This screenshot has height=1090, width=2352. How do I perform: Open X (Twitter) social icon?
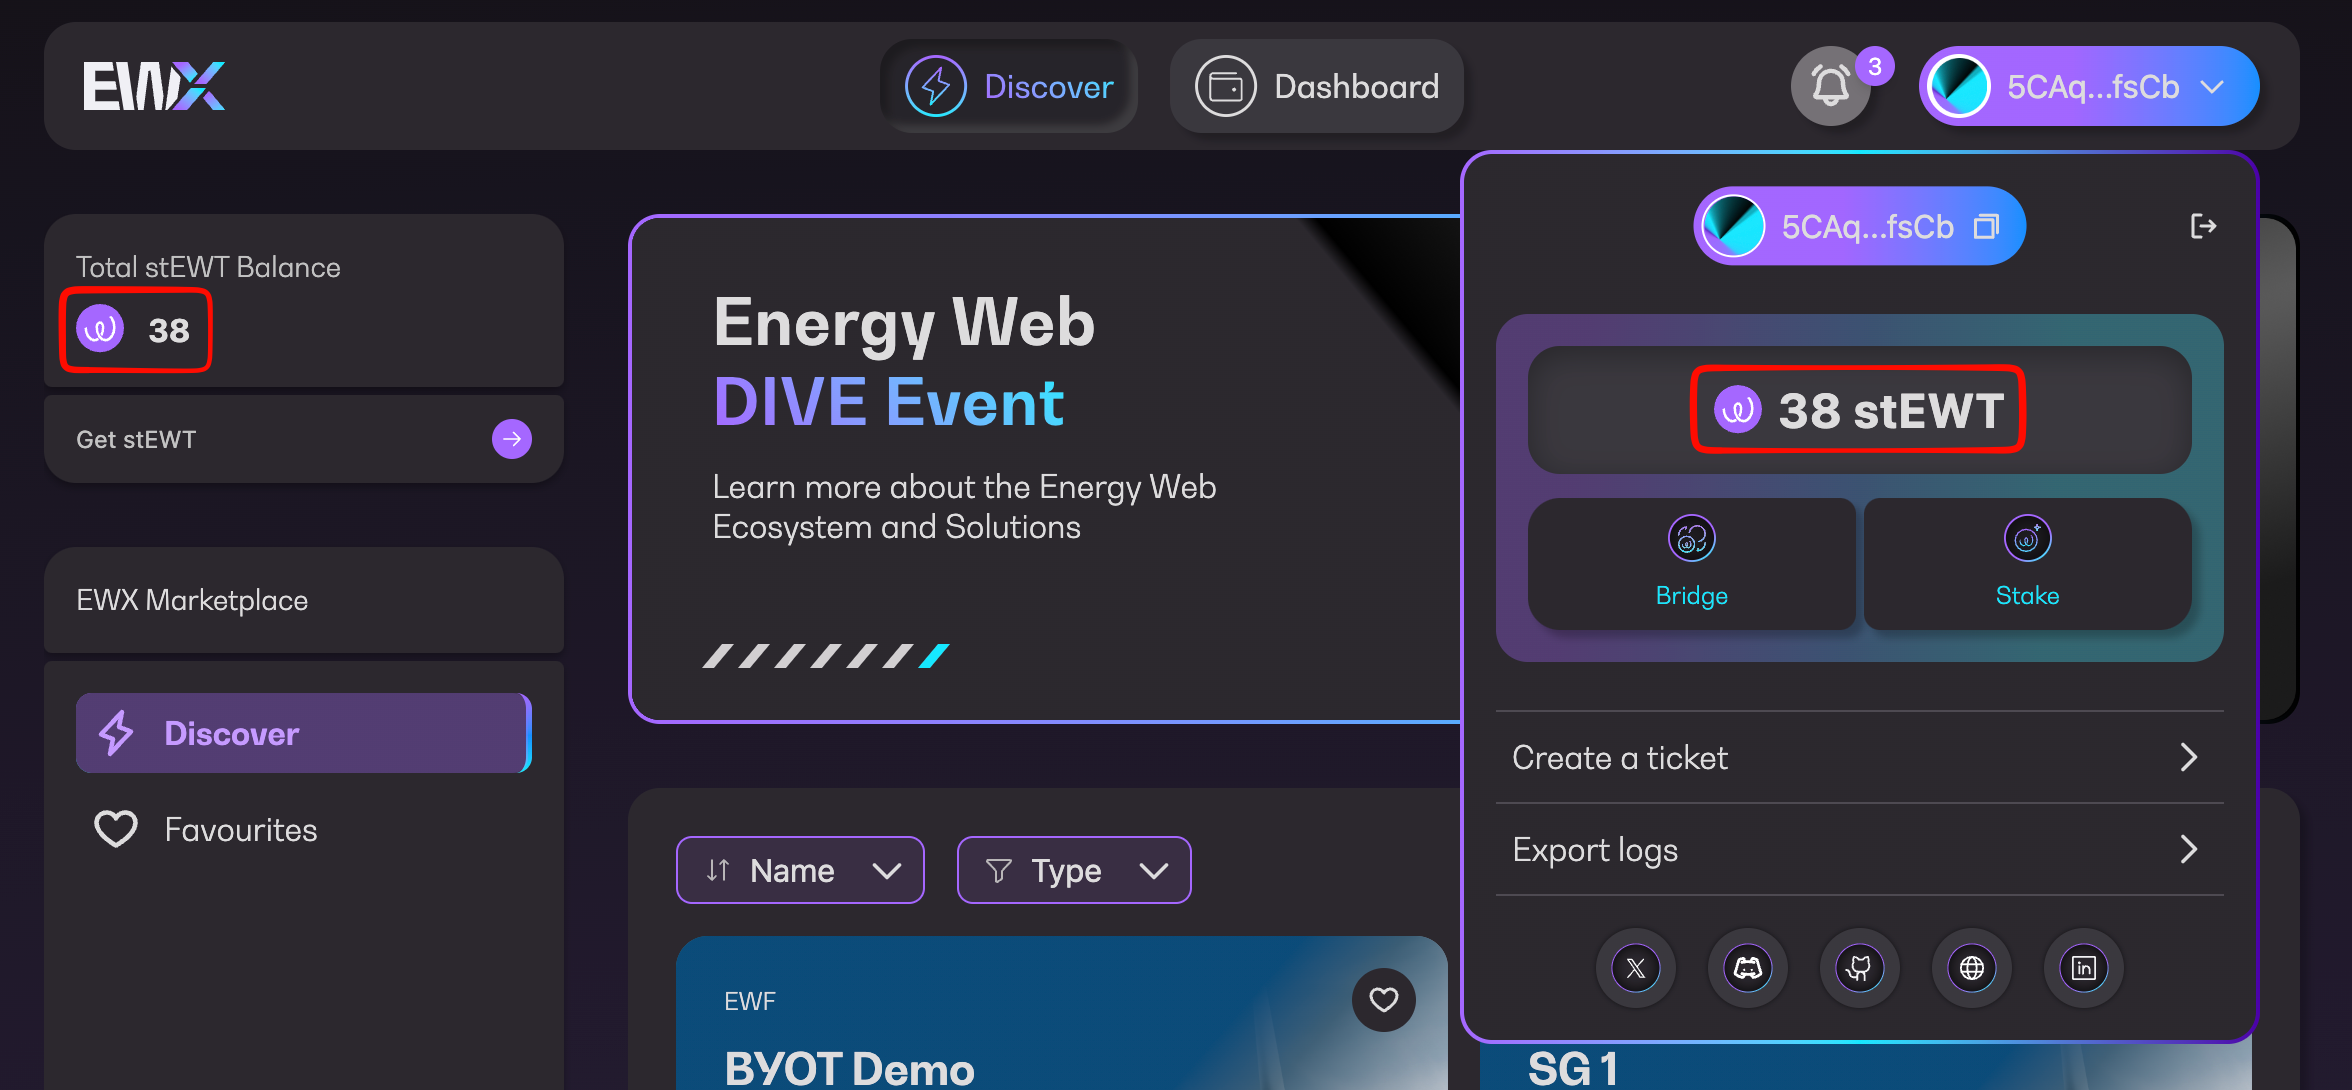(x=1636, y=968)
